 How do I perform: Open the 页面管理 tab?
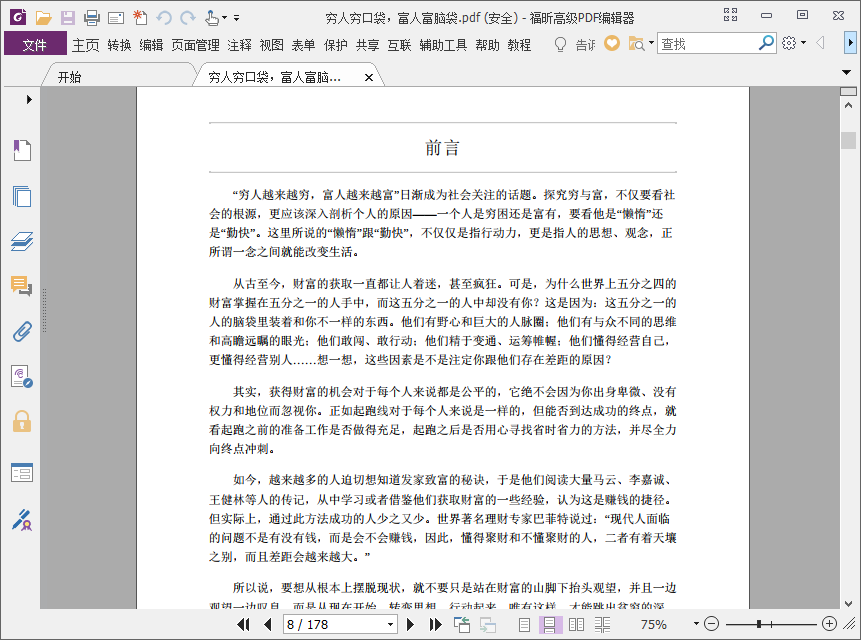(x=195, y=44)
